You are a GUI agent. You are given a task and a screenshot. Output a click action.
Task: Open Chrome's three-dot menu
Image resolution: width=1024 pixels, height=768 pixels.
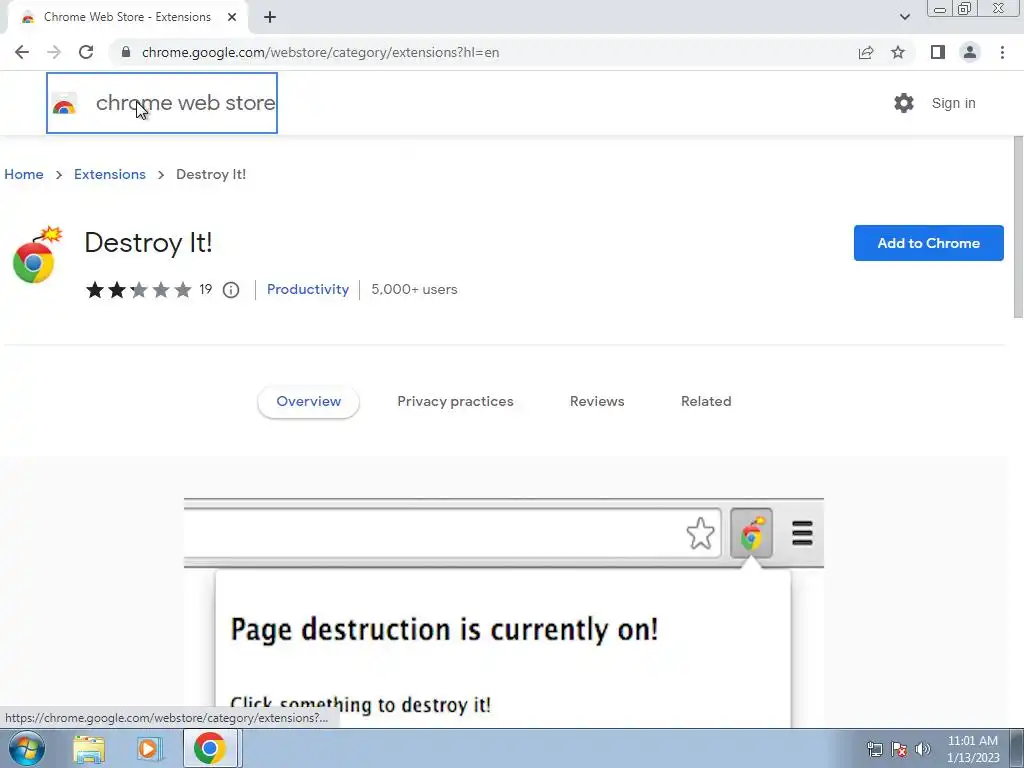tap(1002, 52)
